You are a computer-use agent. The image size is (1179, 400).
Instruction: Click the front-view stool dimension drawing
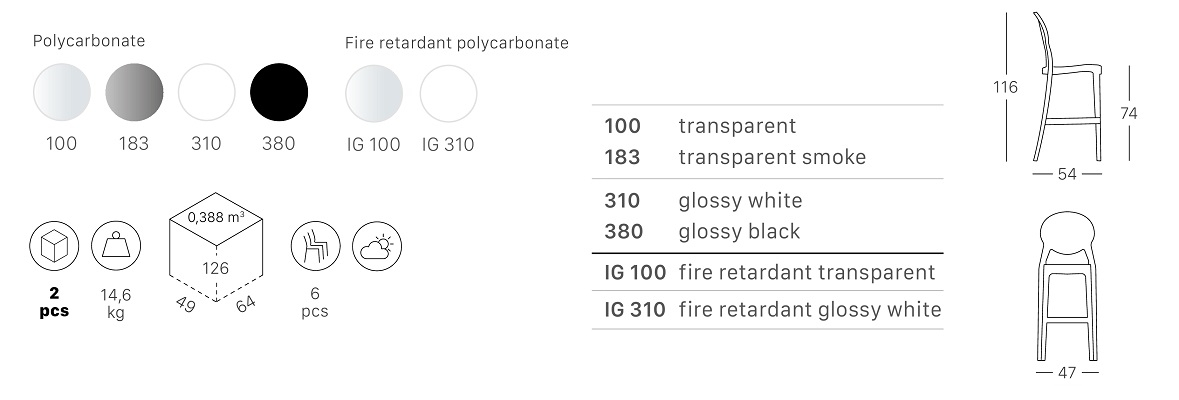[1067, 295]
